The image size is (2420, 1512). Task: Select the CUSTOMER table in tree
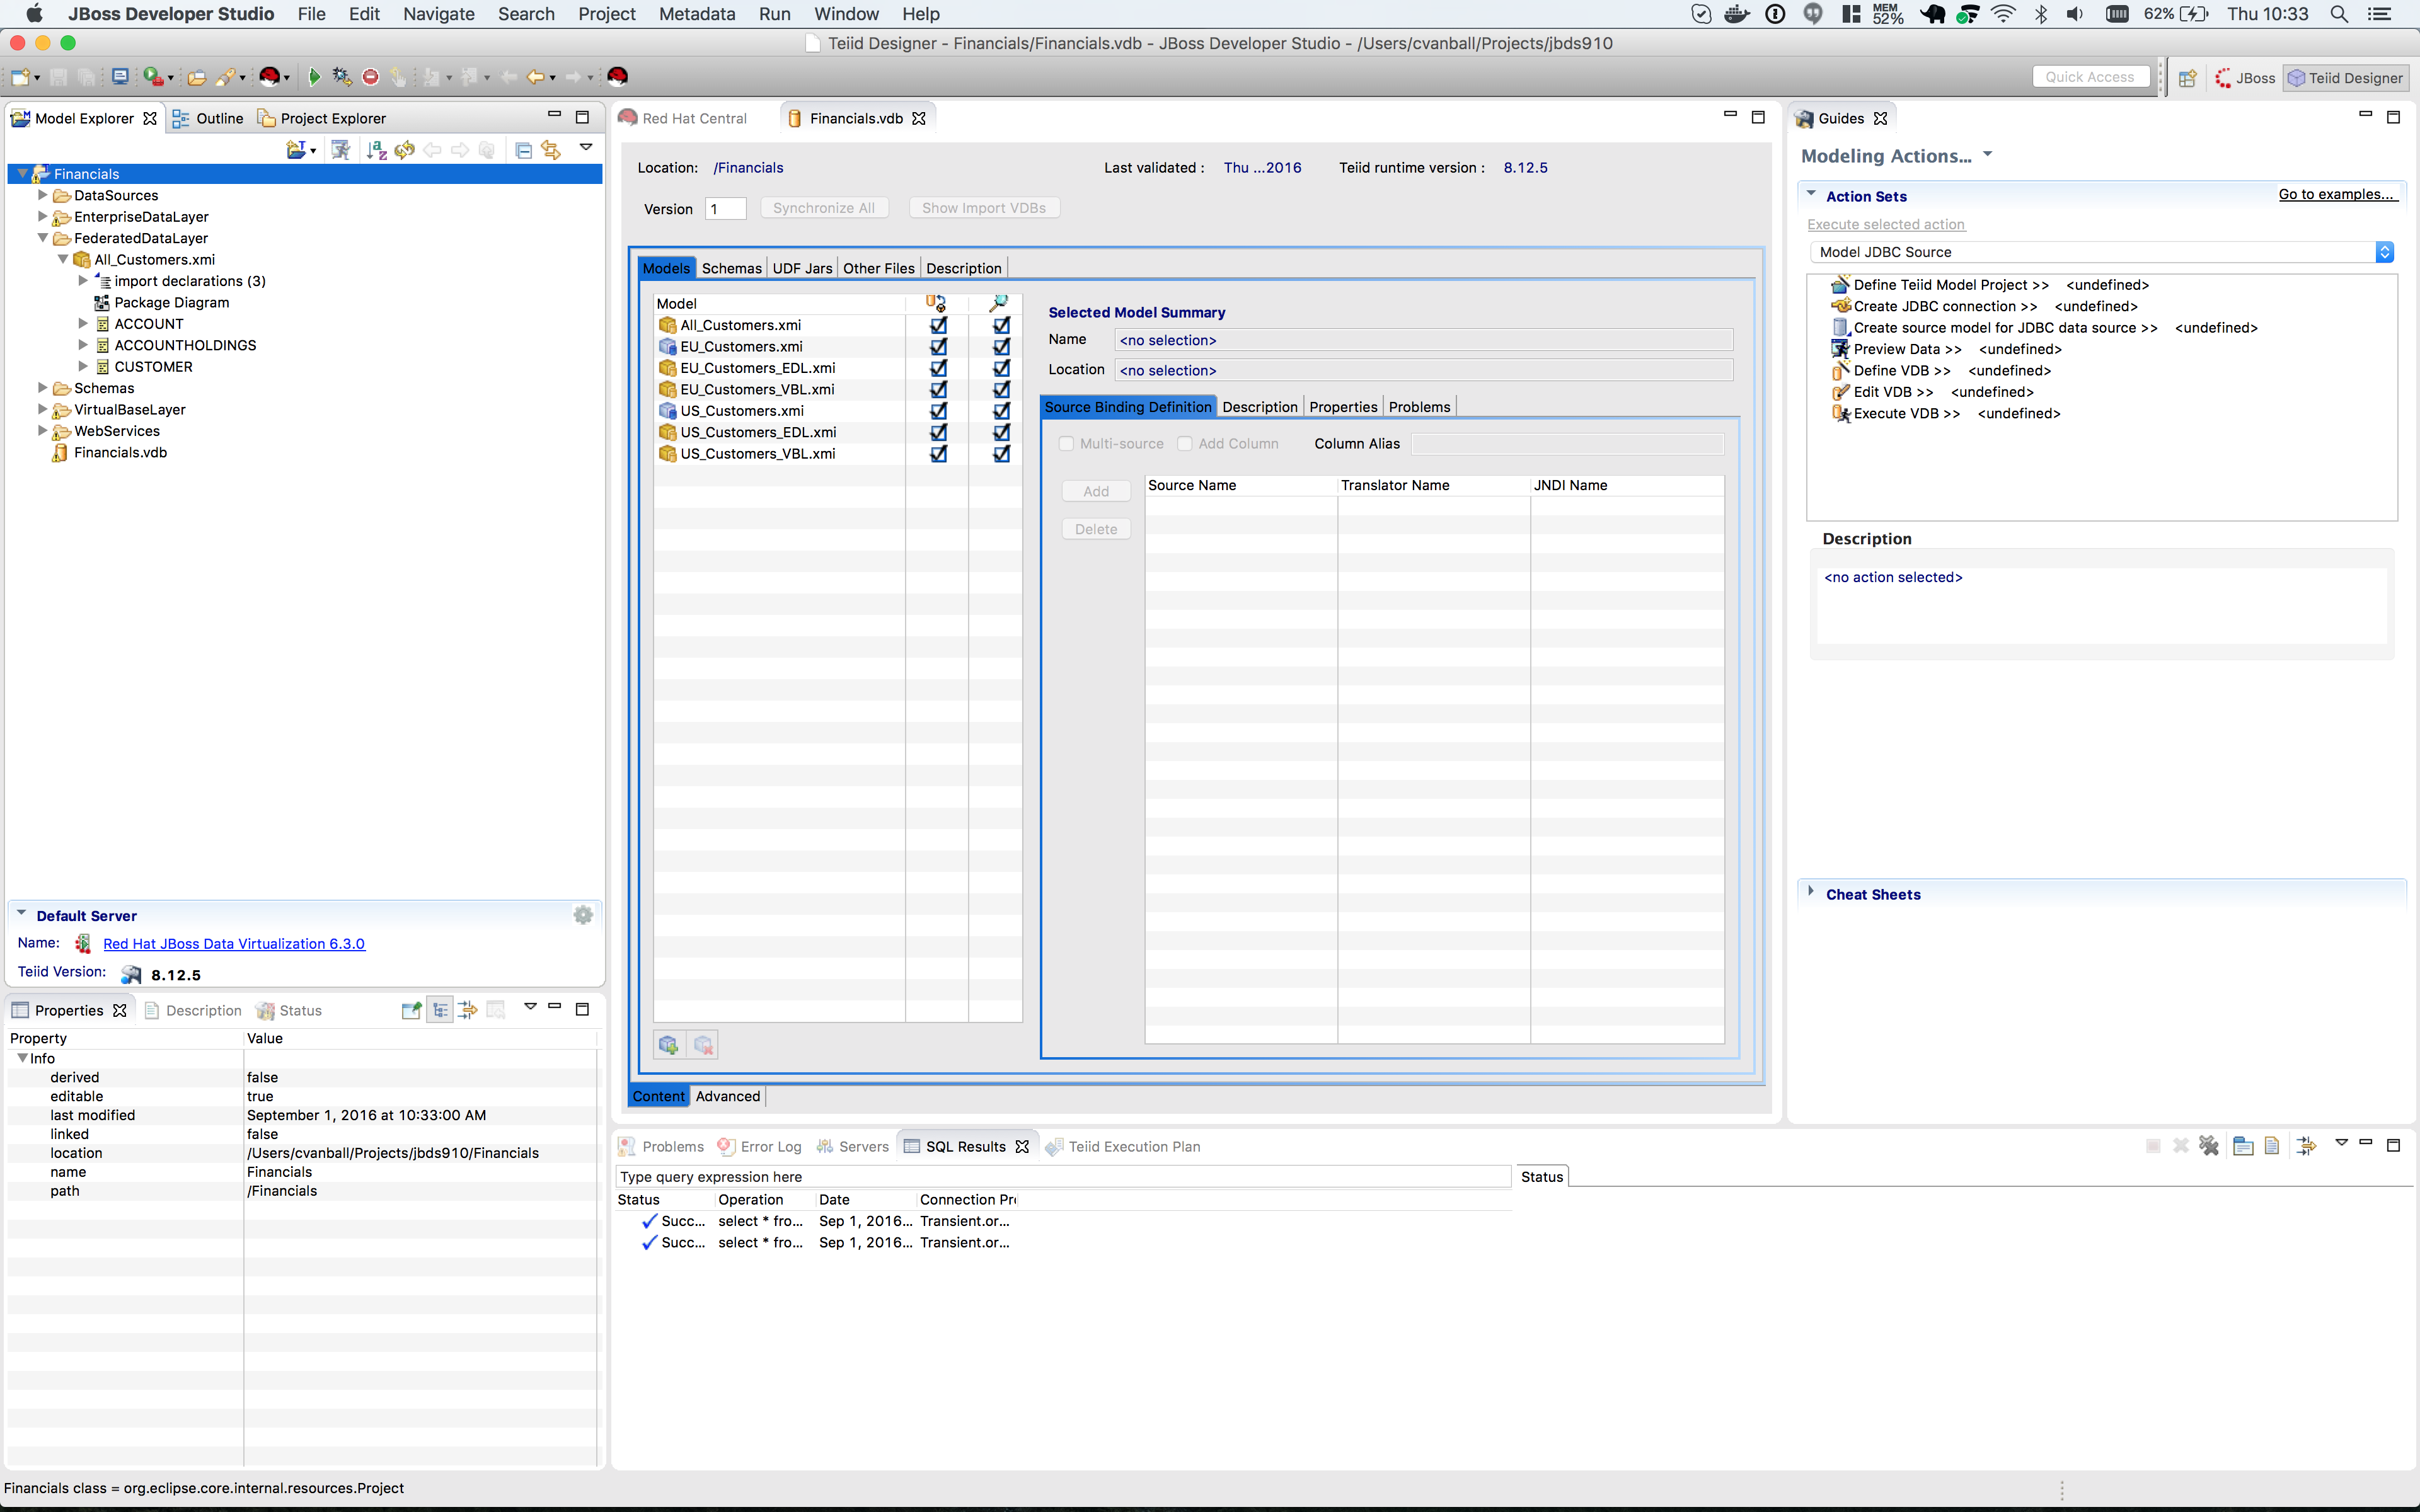(153, 367)
